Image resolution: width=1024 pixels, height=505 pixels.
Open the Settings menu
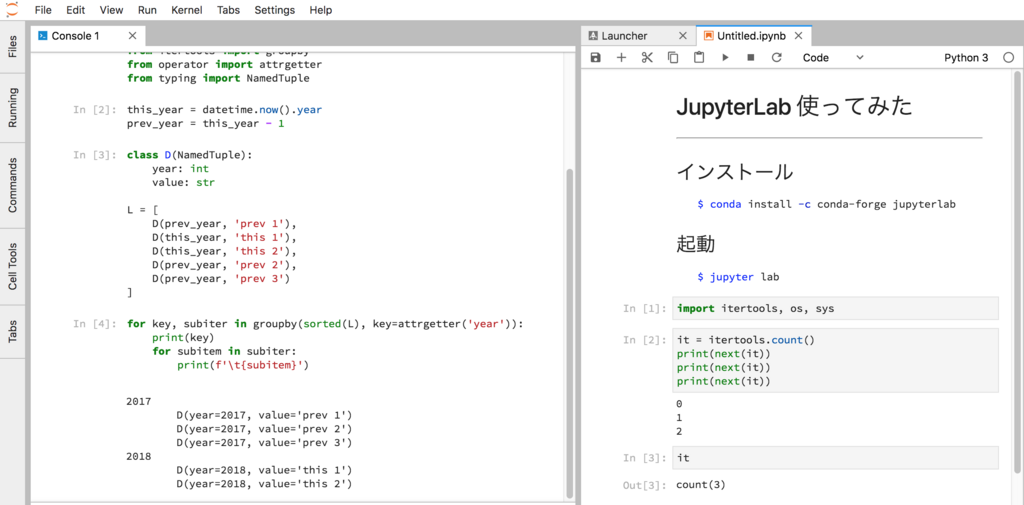[274, 10]
